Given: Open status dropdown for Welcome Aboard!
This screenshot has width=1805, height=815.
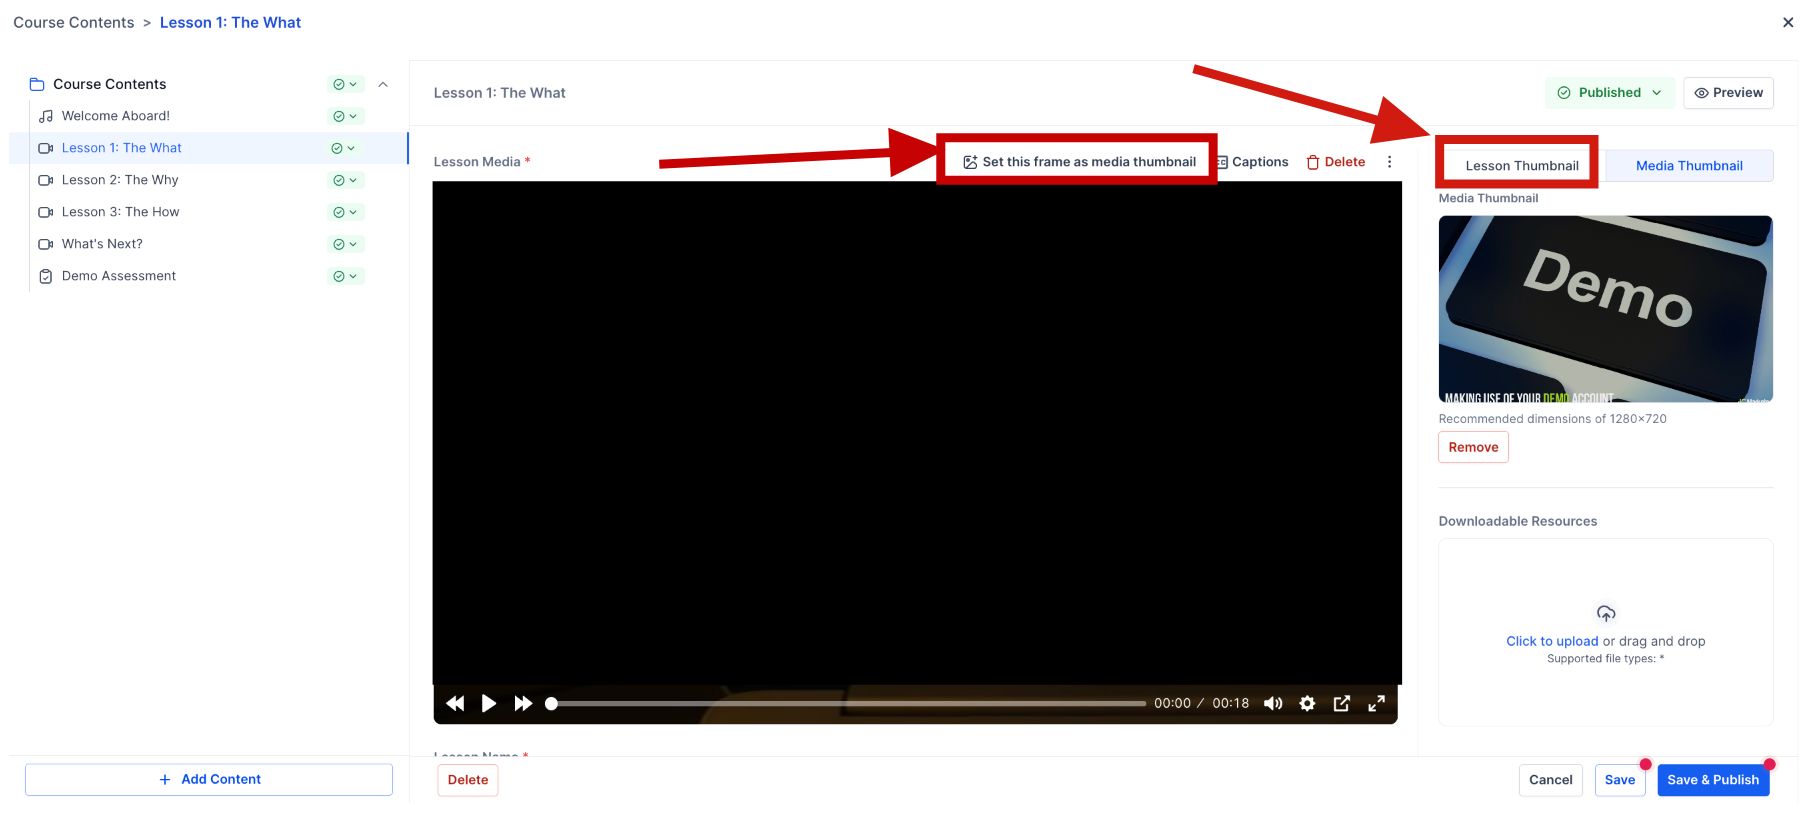Looking at the screenshot, I should [x=345, y=116].
